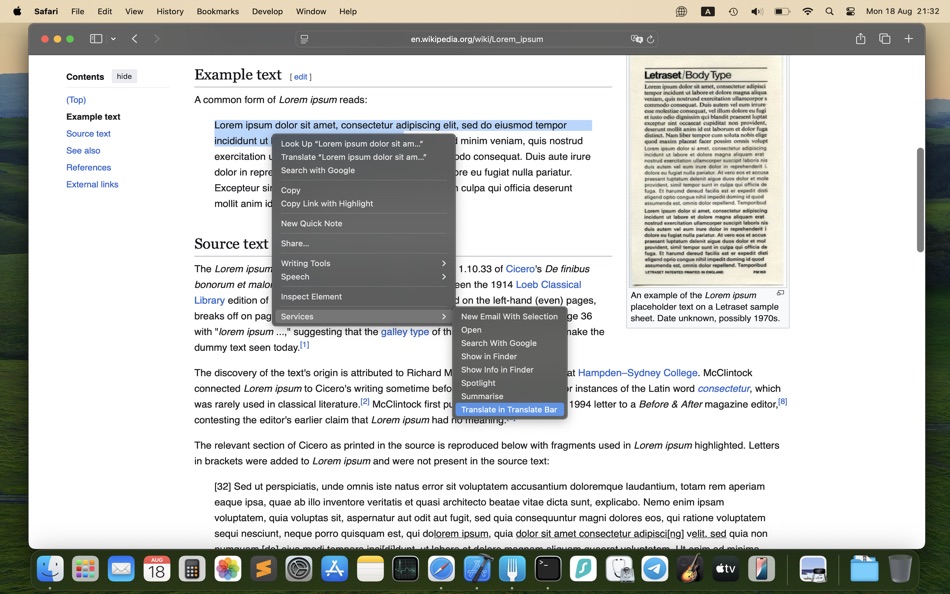The height and width of the screenshot is (594, 950).
Task: Open the sidebar options chevron
Action: (x=113, y=39)
